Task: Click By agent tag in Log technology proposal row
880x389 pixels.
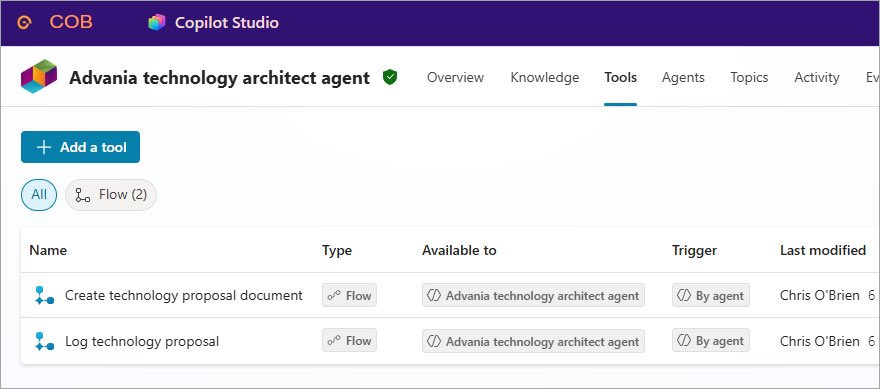Action: tap(711, 341)
